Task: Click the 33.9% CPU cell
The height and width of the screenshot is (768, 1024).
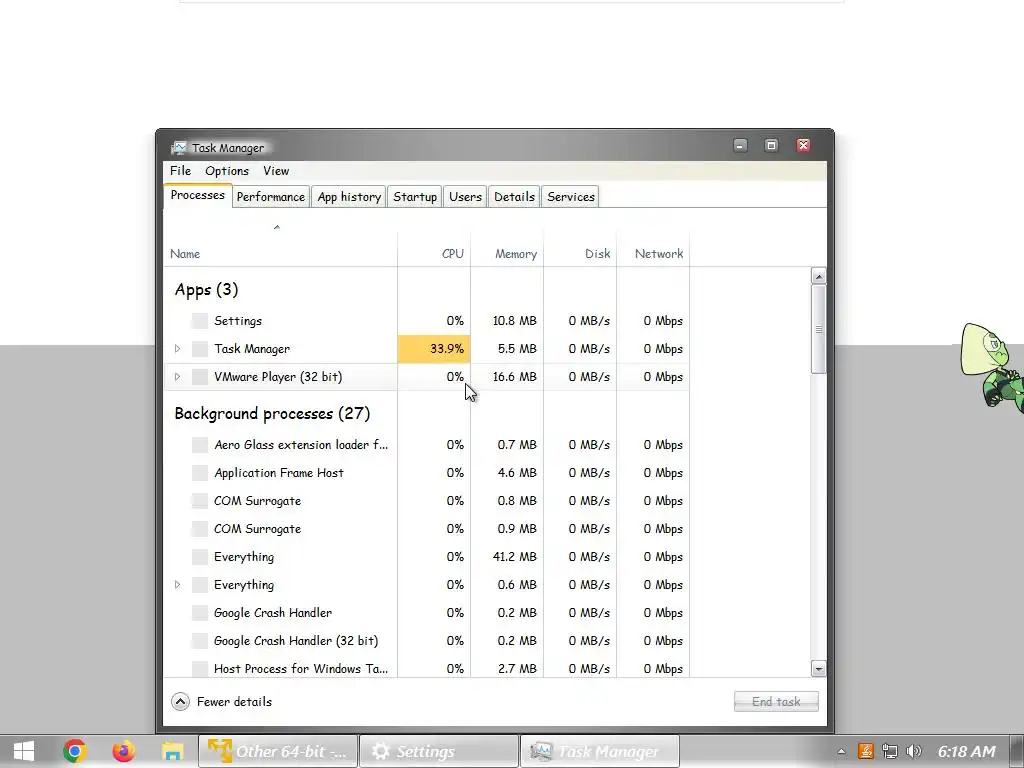Action: [434, 349]
